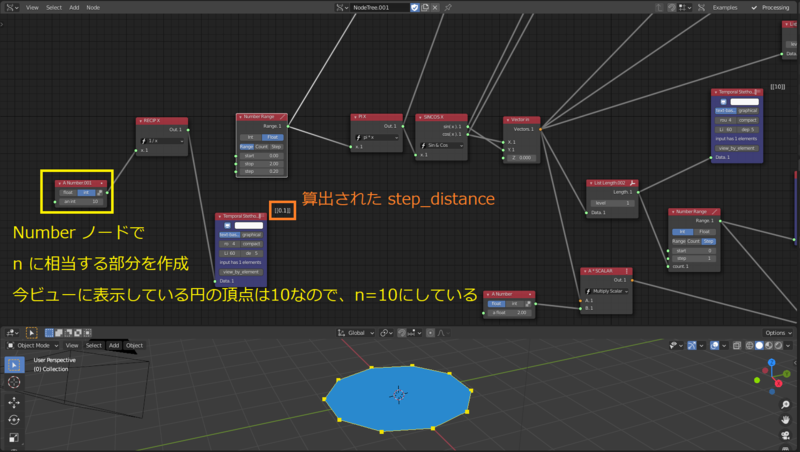
Task: Select graphical mode on right Temporal Stethoscope
Action: coord(747,110)
